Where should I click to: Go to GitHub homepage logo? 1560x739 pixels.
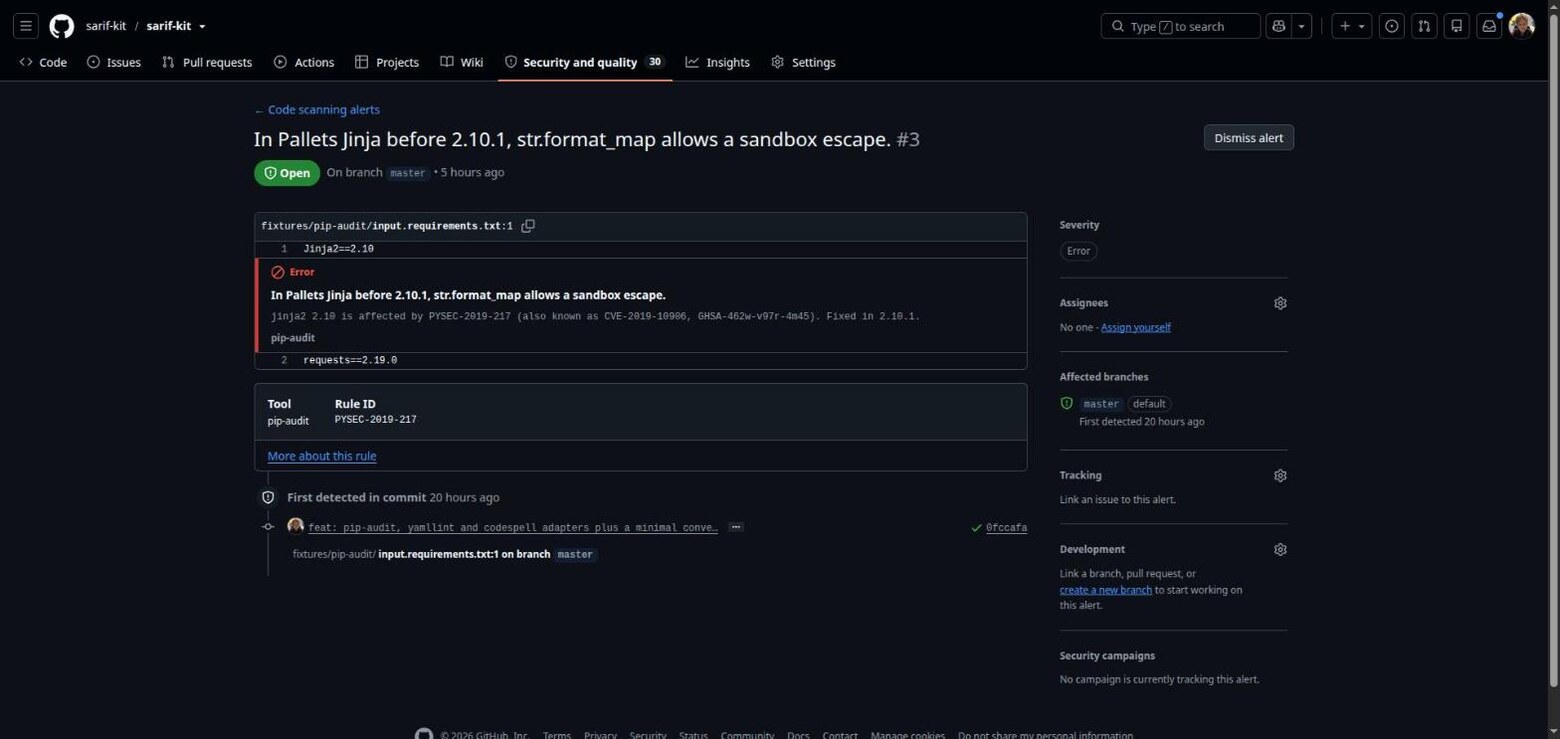click(x=62, y=26)
